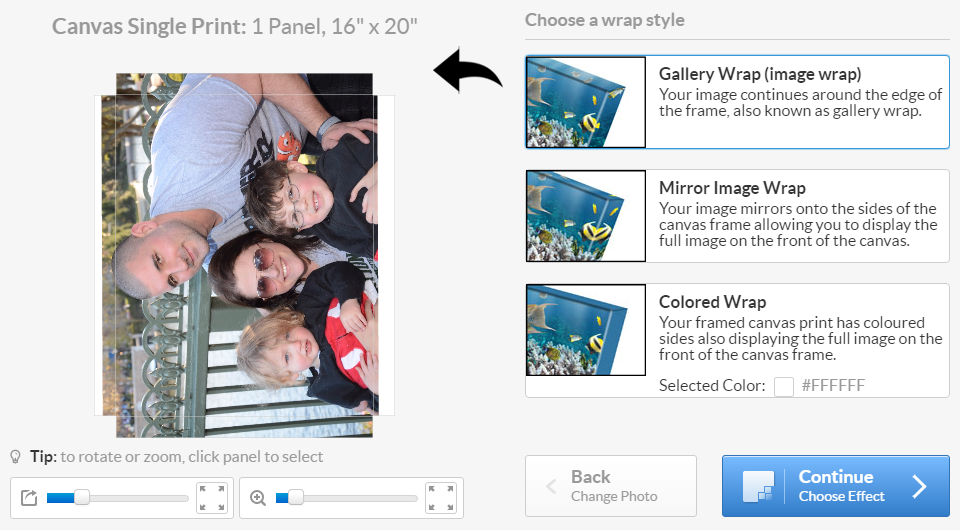Click the zoom magnifier icon
The width and height of the screenshot is (962, 532).
click(x=258, y=498)
